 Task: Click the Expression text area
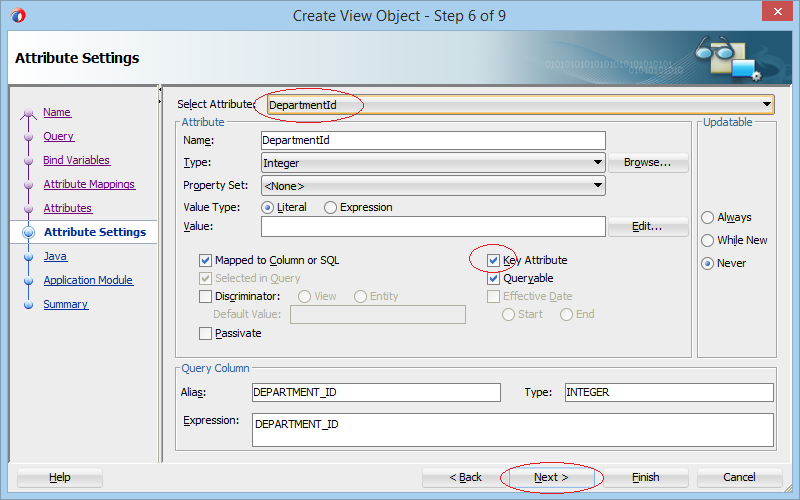coord(513,430)
